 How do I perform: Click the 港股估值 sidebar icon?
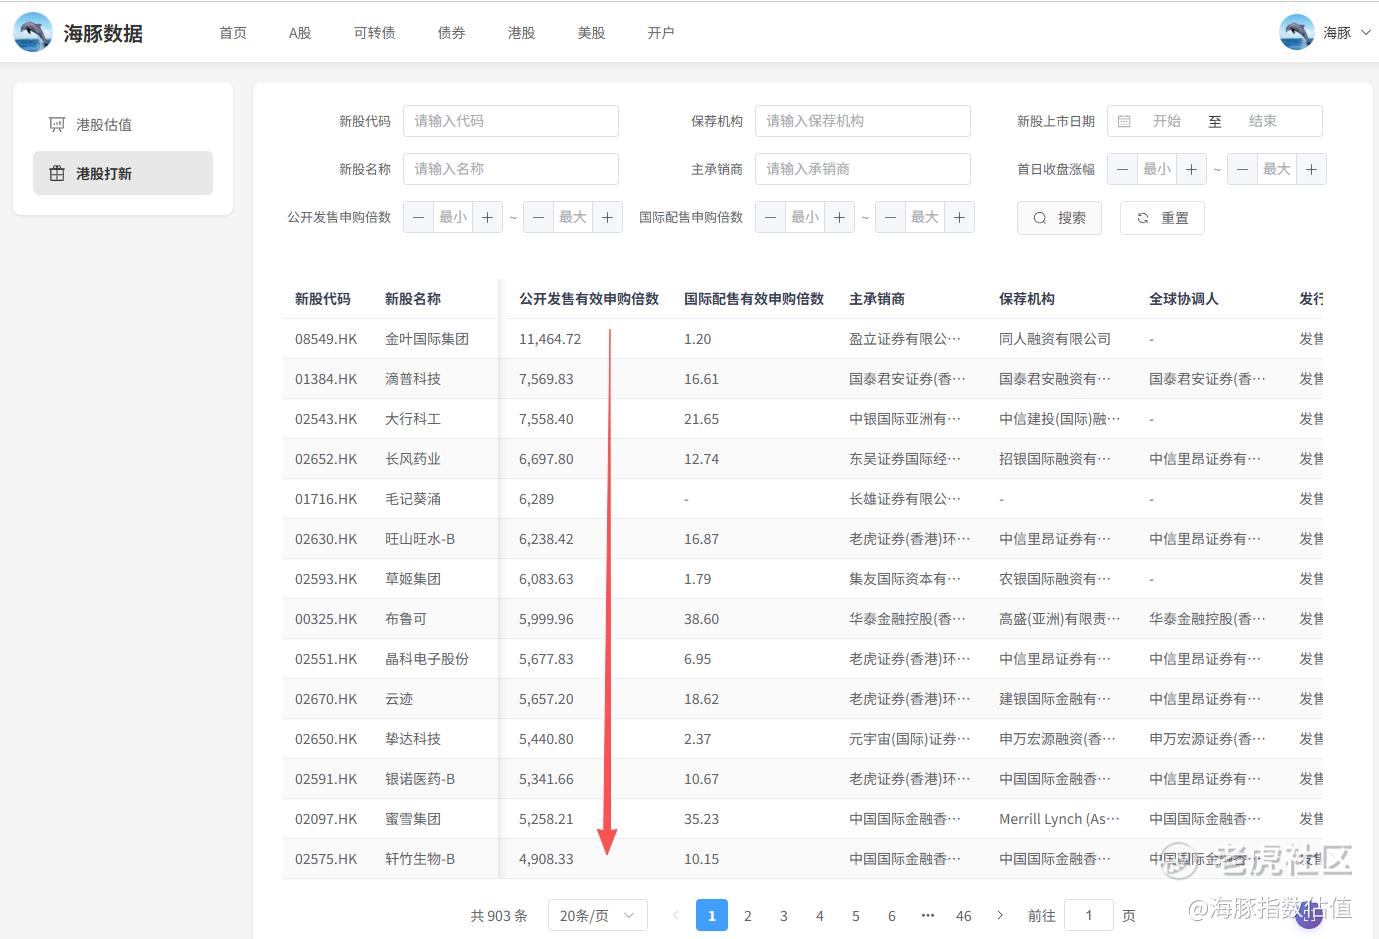(x=57, y=124)
